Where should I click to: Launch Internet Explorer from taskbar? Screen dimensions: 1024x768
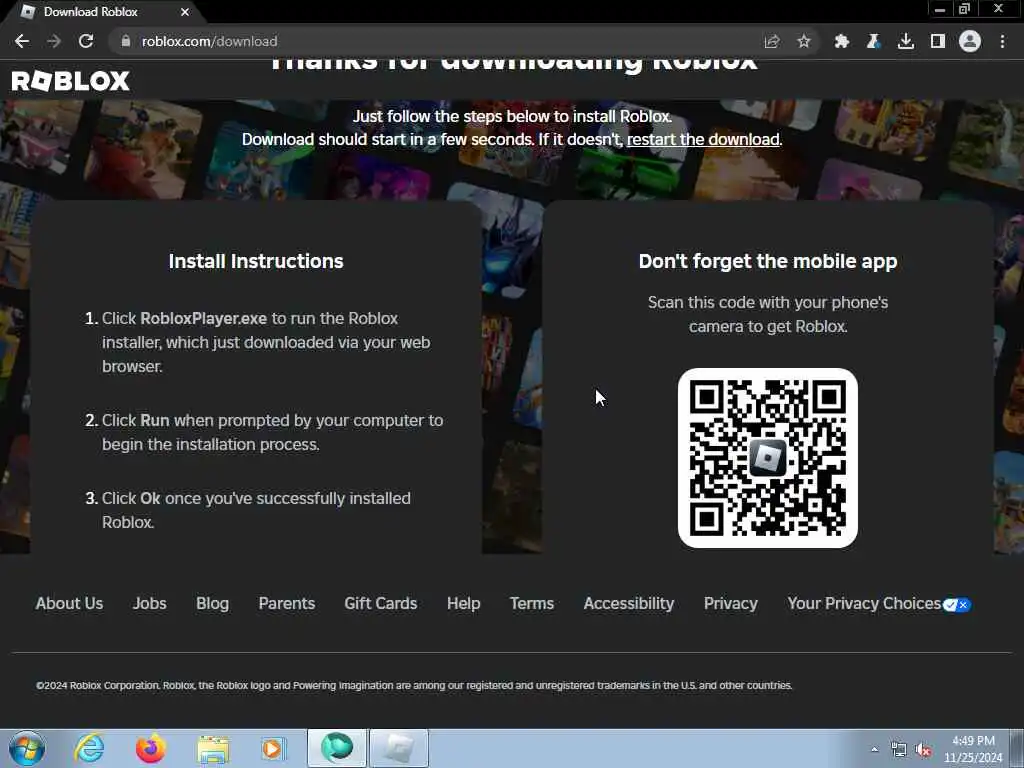(89, 748)
